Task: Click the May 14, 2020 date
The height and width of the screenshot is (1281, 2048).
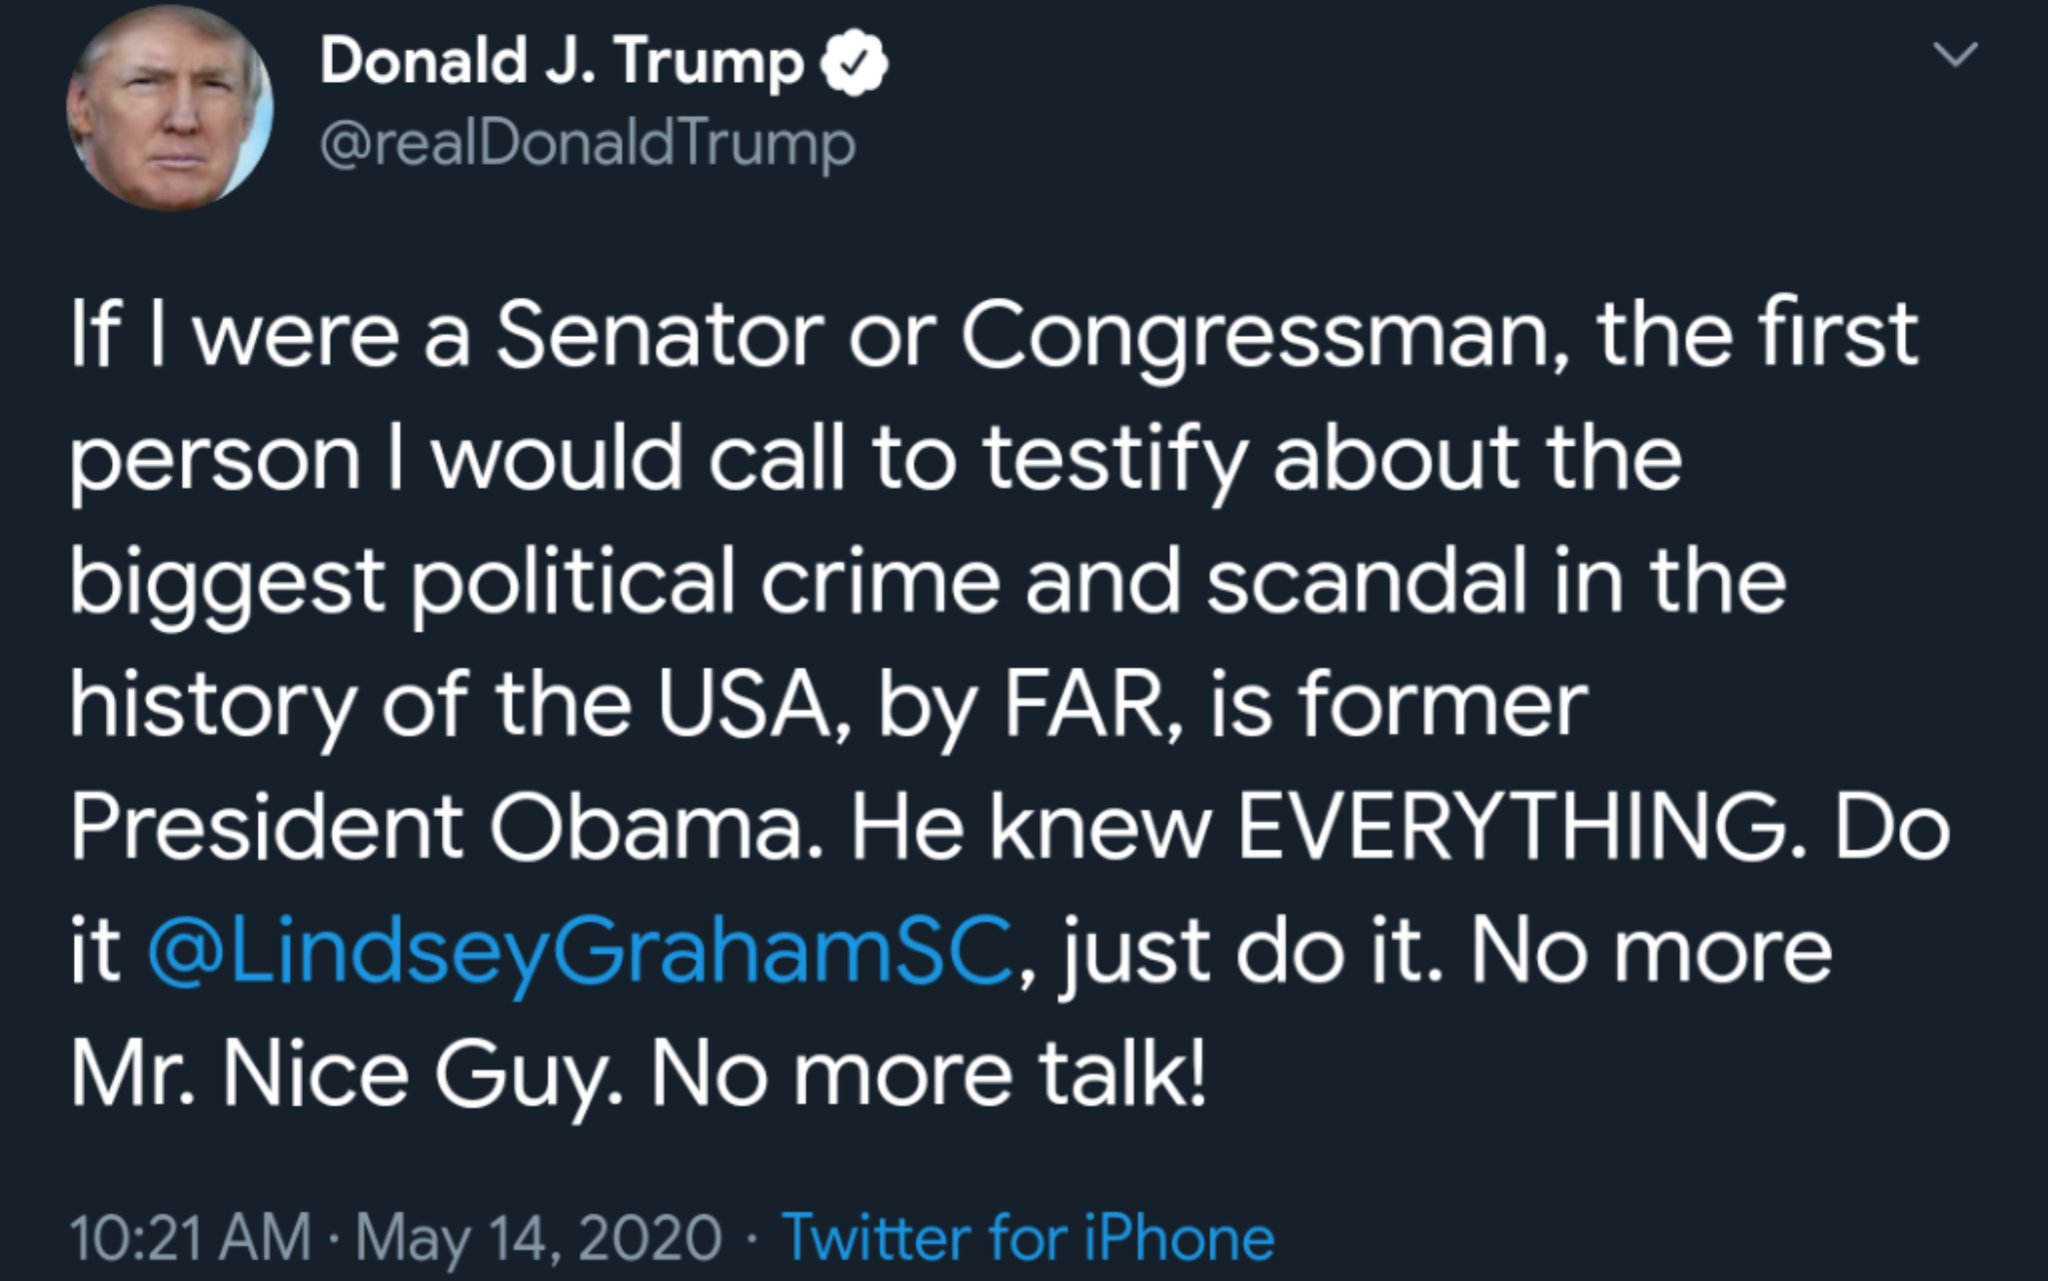Action: pyautogui.click(x=538, y=1238)
